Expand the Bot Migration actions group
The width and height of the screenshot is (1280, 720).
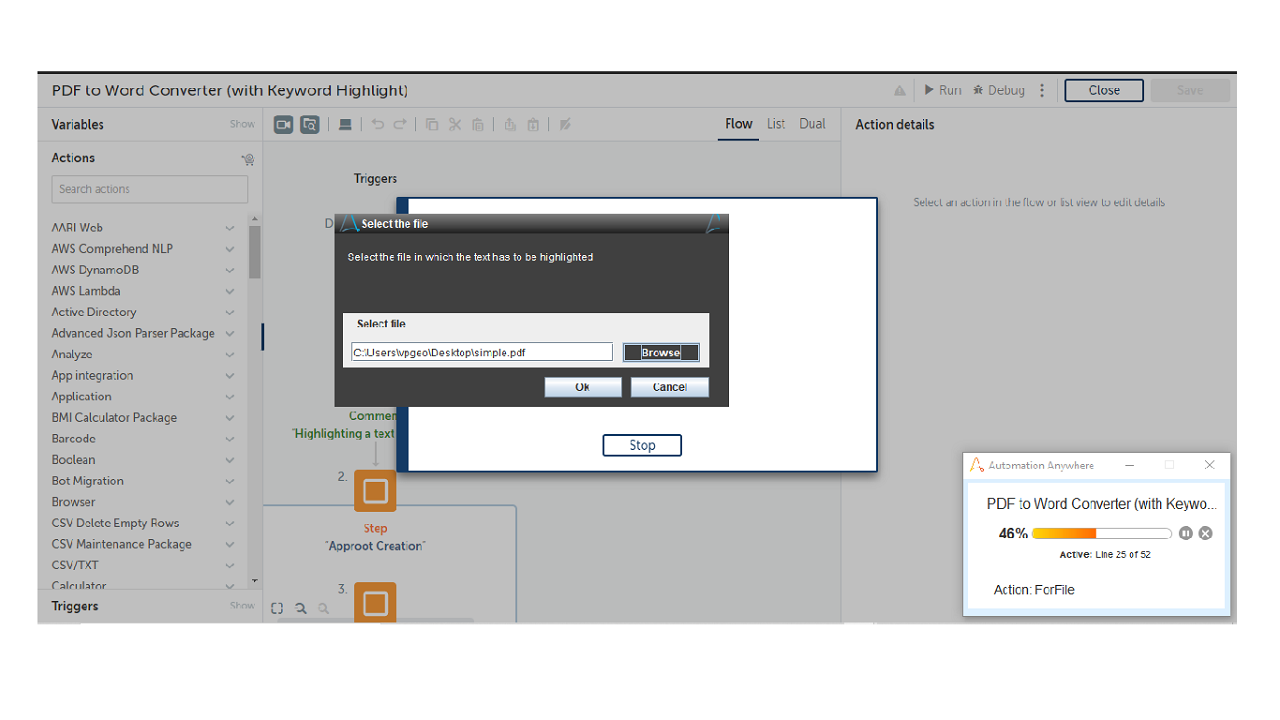pos(229,481)
